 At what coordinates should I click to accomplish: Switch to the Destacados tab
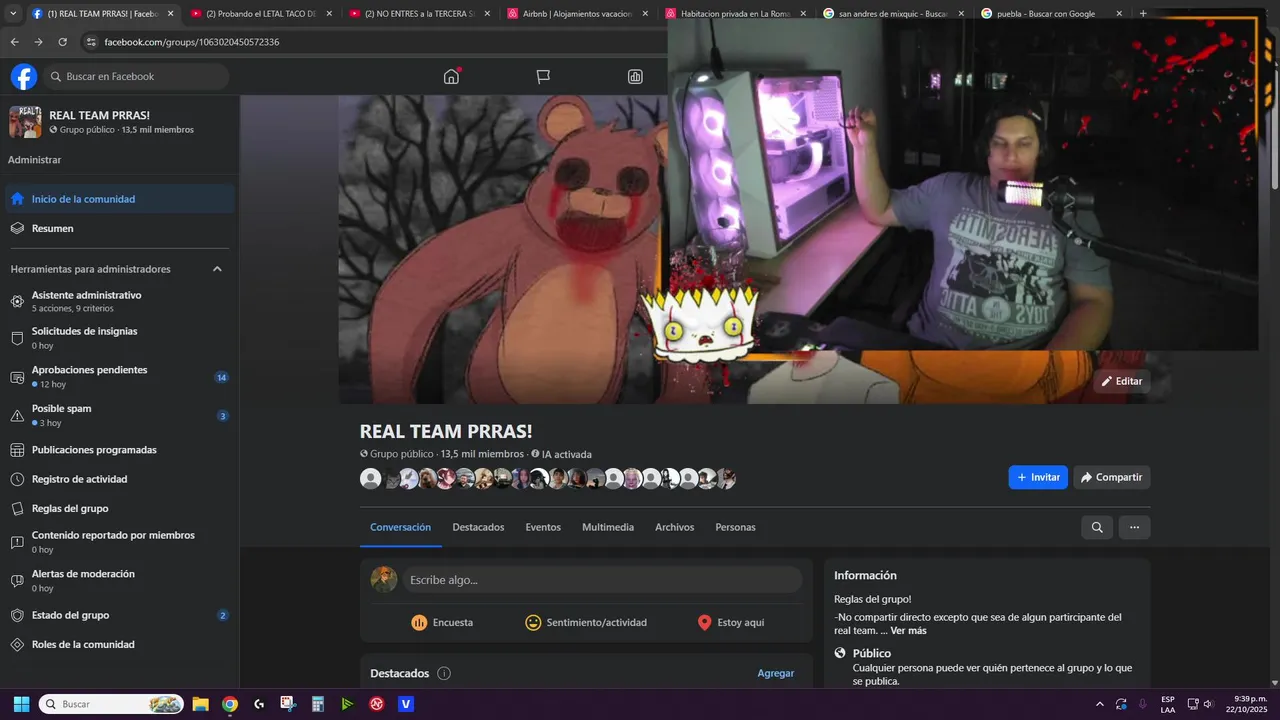(x=478, y=527)
